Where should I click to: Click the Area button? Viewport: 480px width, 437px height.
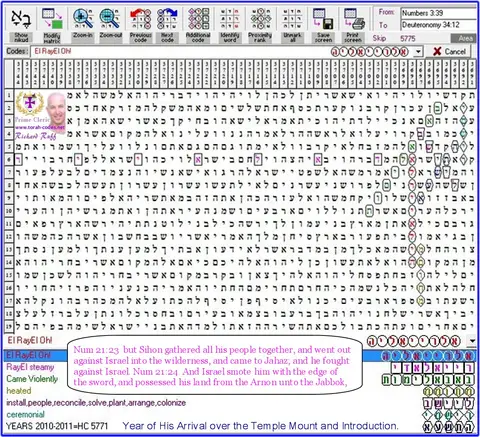click(464, 38)
